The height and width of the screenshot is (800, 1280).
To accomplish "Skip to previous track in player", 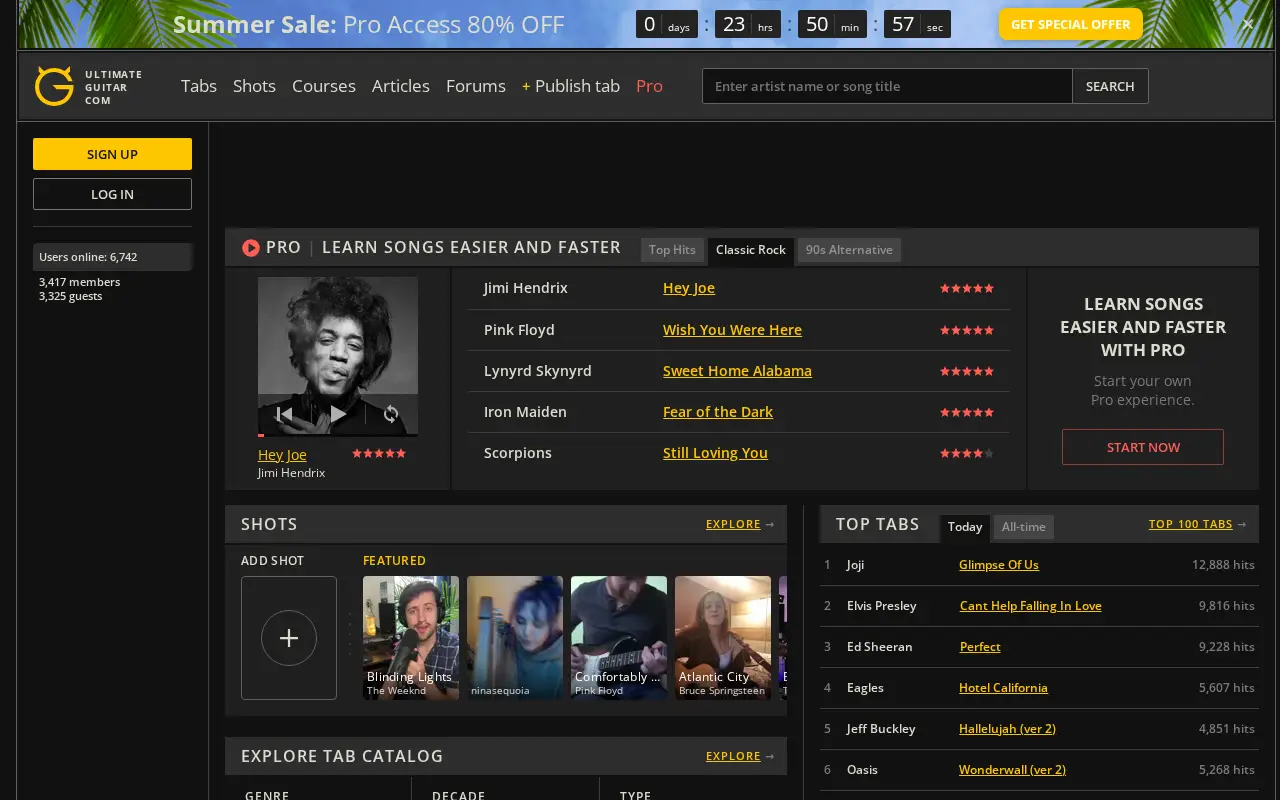I will [284, 413].
